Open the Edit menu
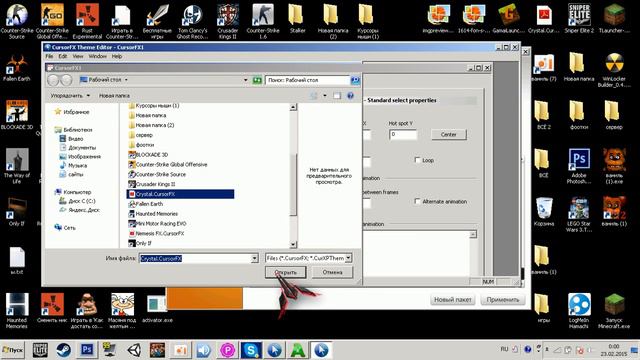This screenshot has width=640, height=360. pyautogui.click(x=62, y=56)
